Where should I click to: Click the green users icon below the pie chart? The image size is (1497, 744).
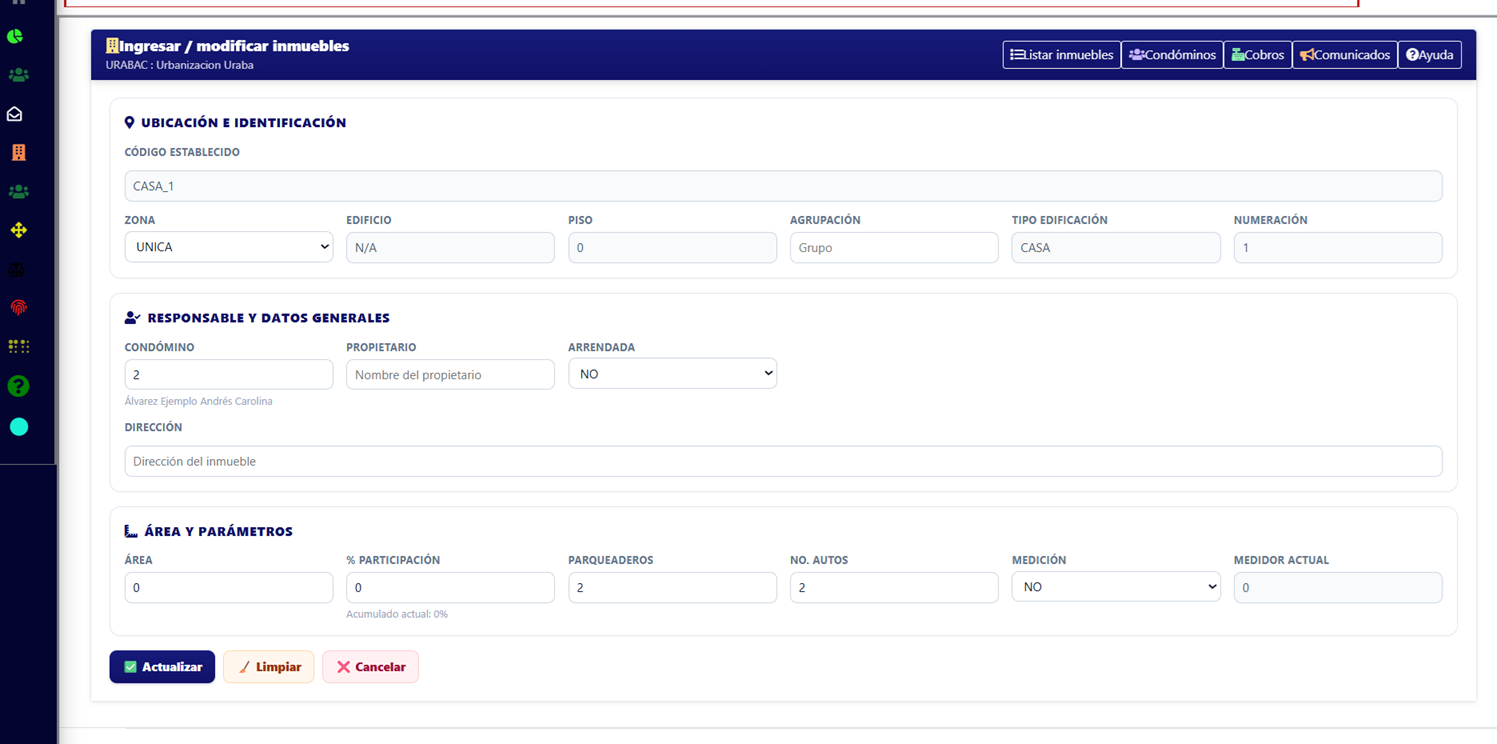18,75
